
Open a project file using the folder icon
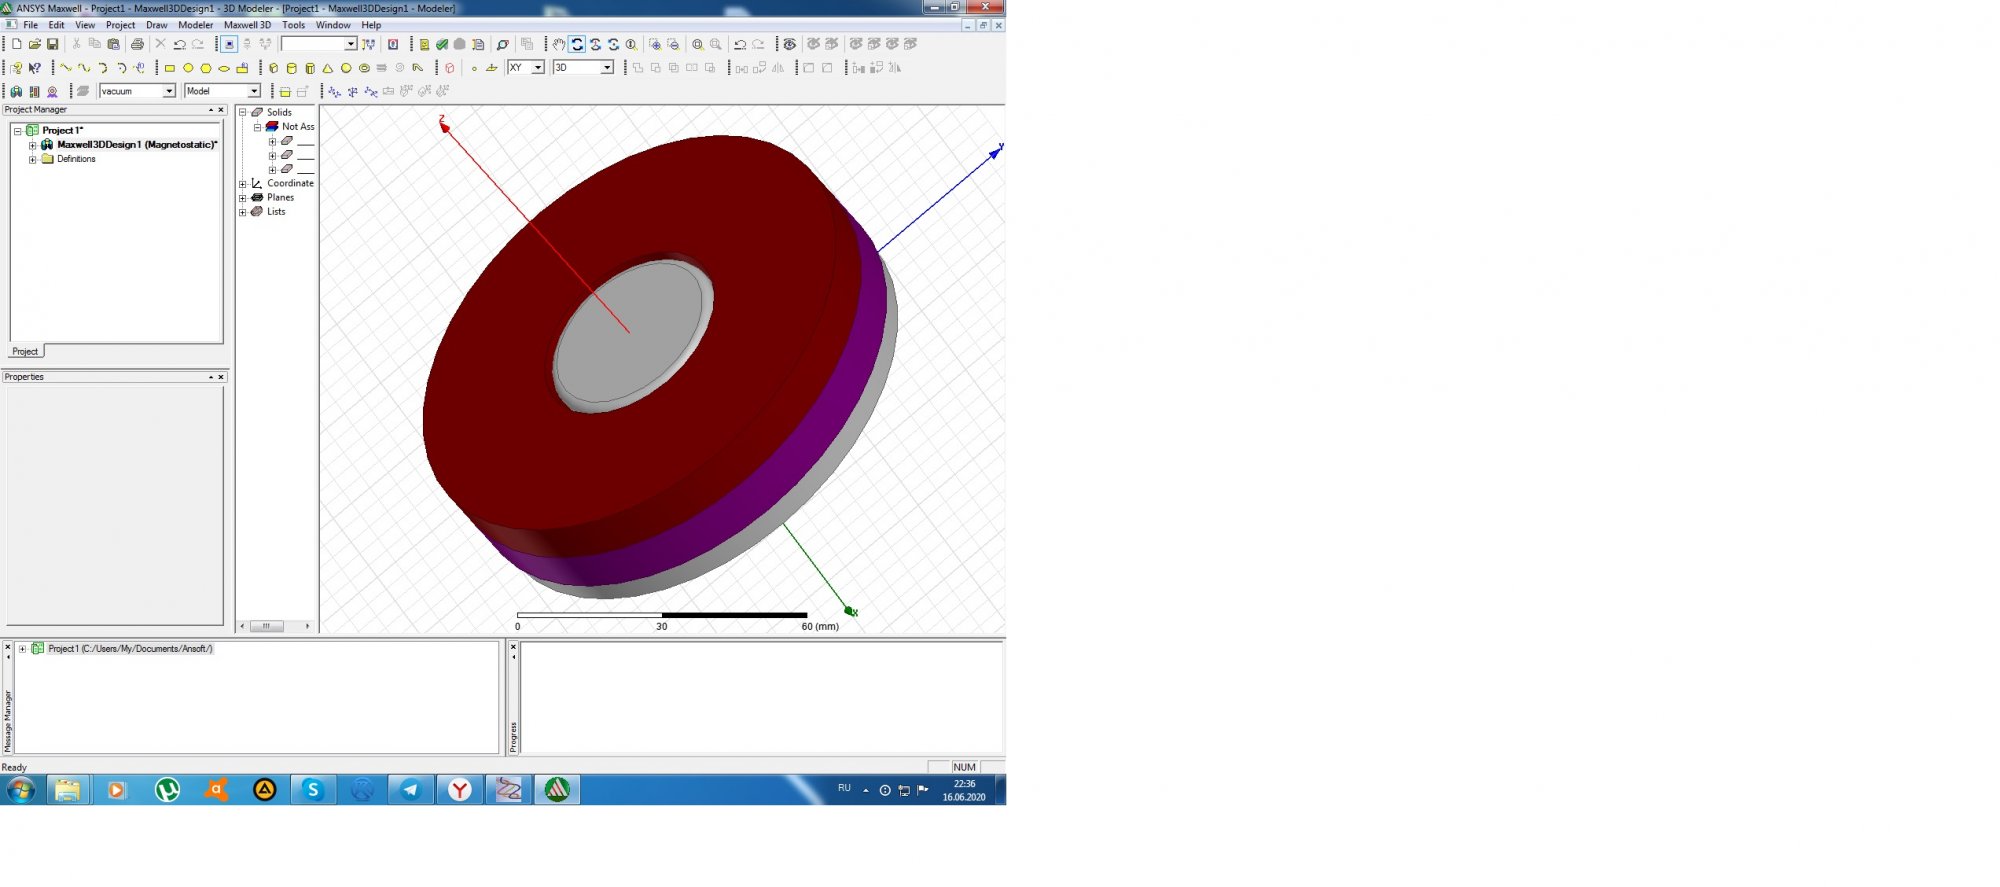35,44
